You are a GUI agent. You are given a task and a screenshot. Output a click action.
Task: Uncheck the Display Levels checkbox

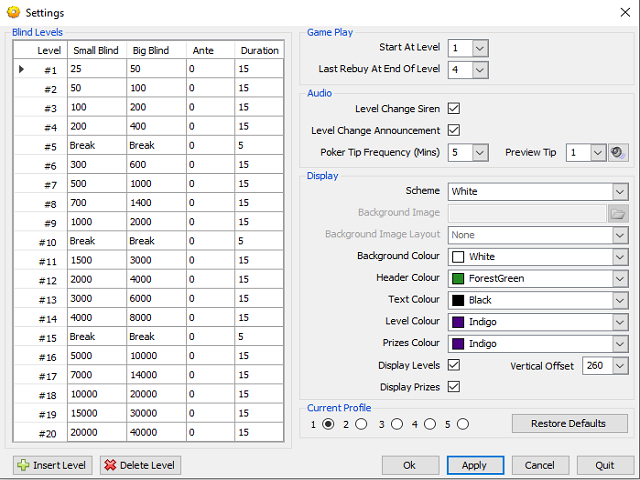454,365
